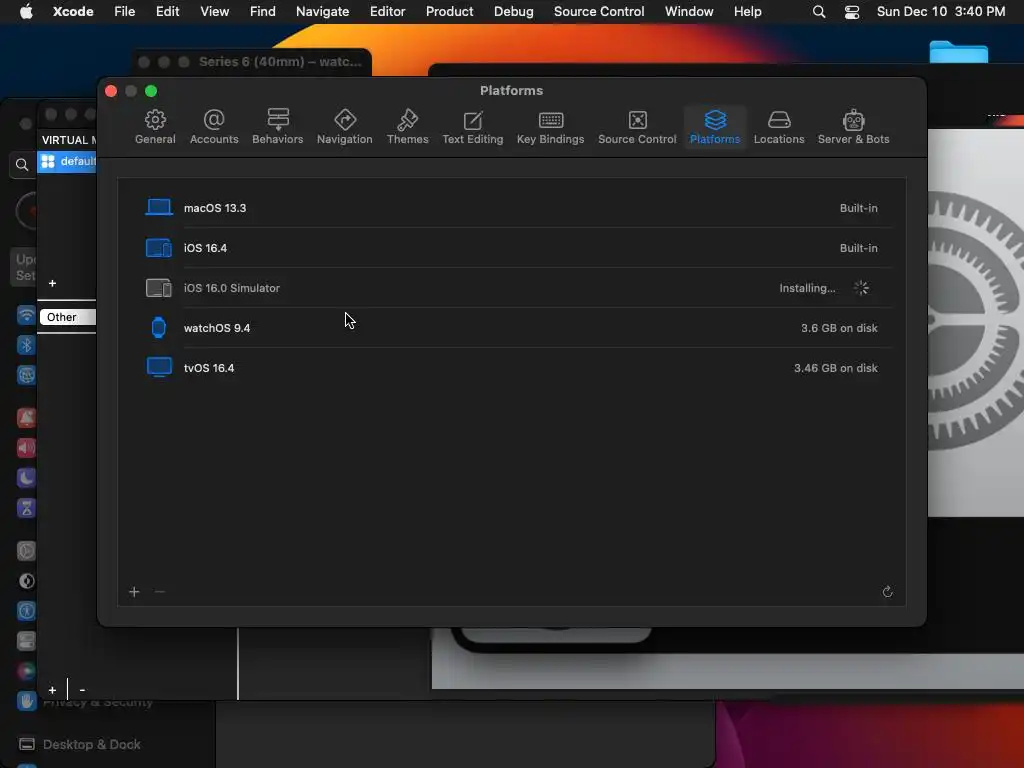Refresh the platforms list
The image size is (1024, 768).
click(x=888, y=592)
